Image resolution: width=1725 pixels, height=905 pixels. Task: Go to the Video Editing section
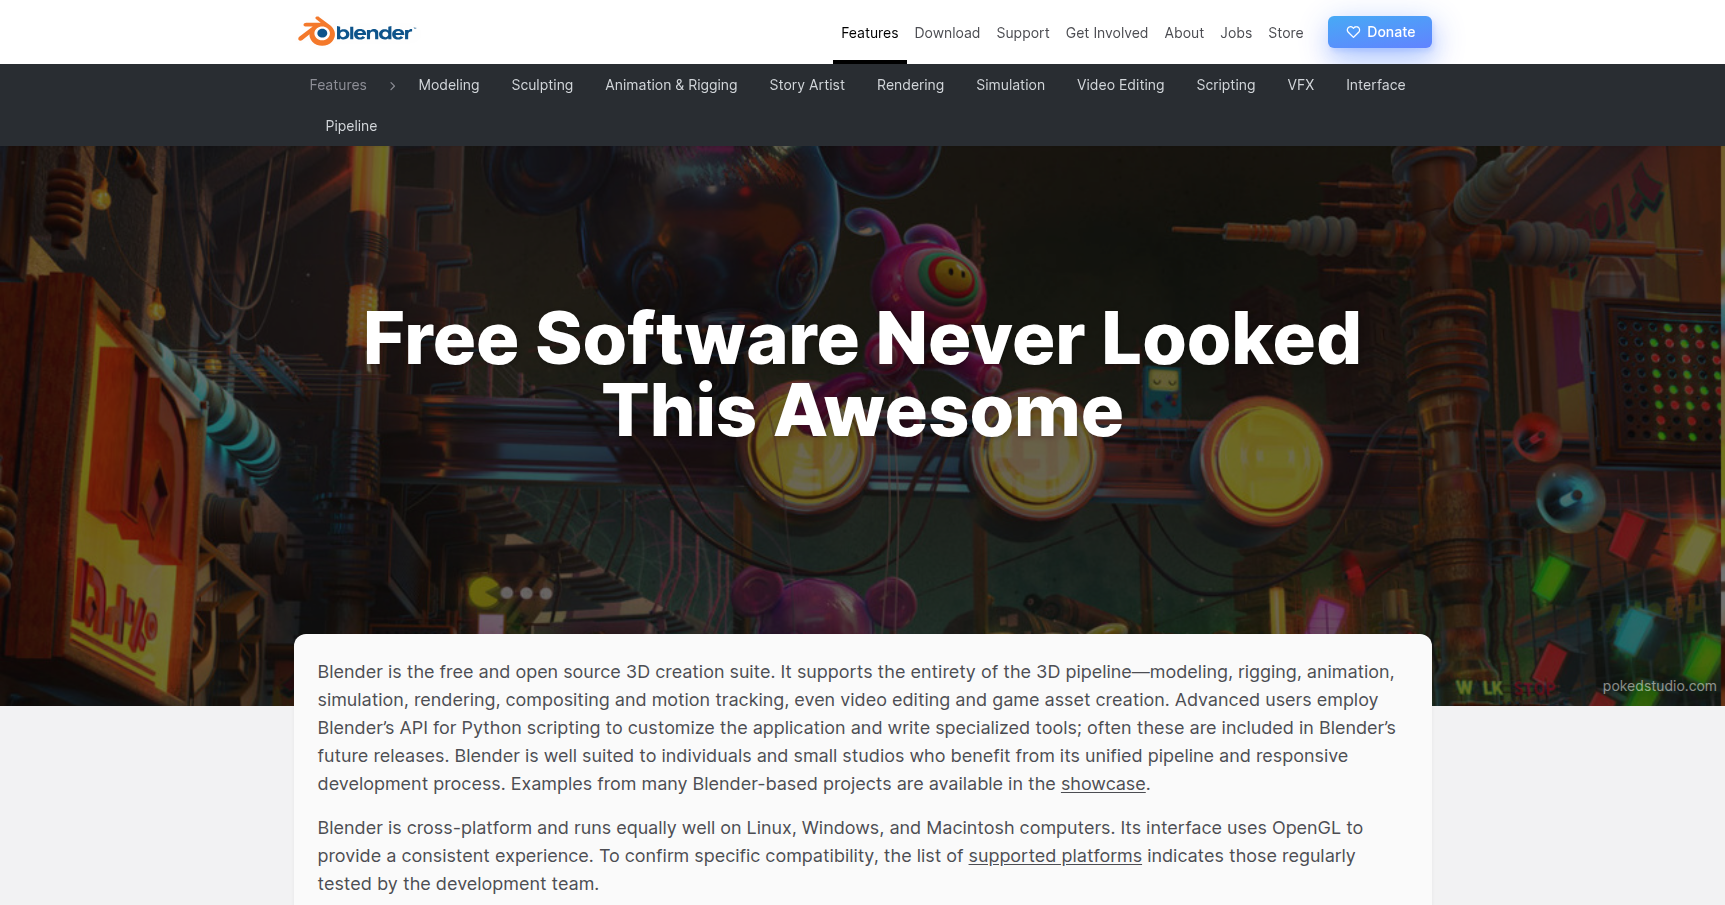pyautogui.click(x=1119, y=85)
